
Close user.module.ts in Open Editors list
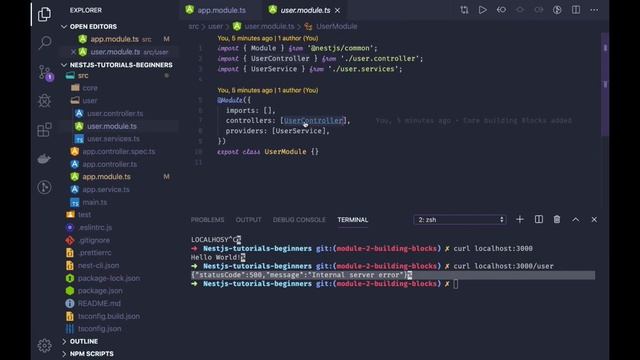click(73, 52)
